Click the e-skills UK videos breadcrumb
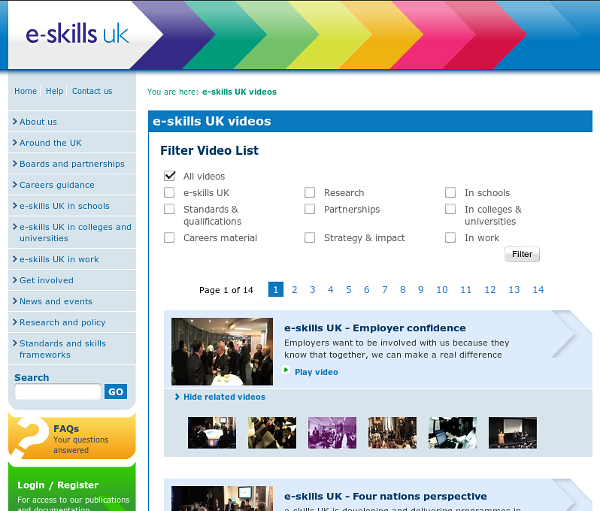 pos(239,92)
